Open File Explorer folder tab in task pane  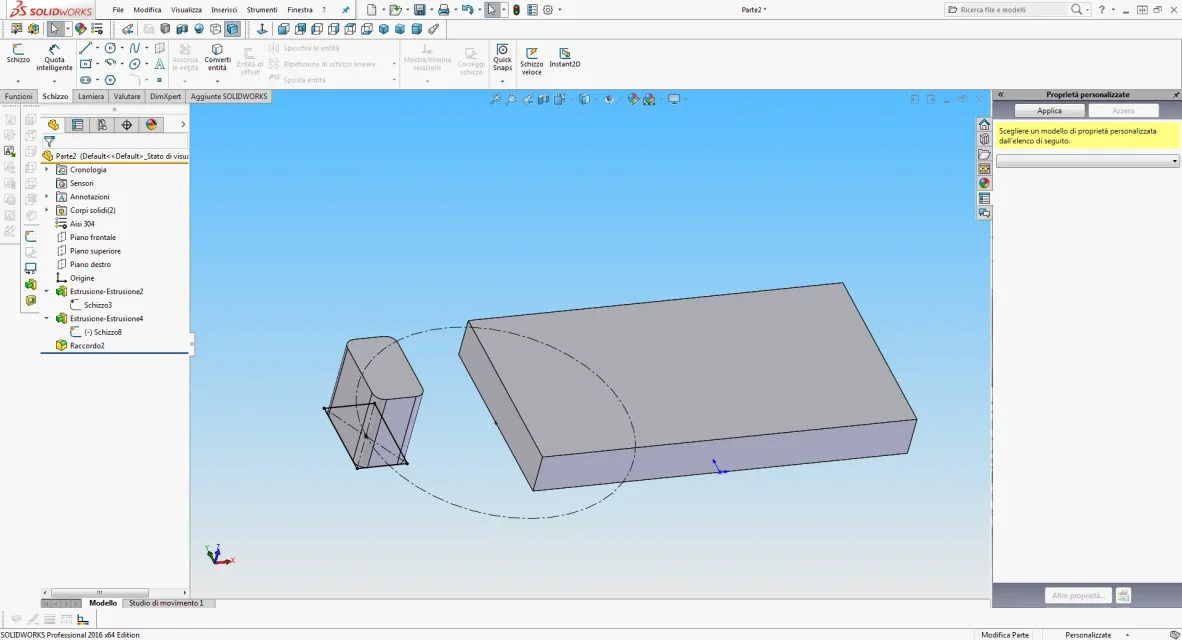[984, 154]
